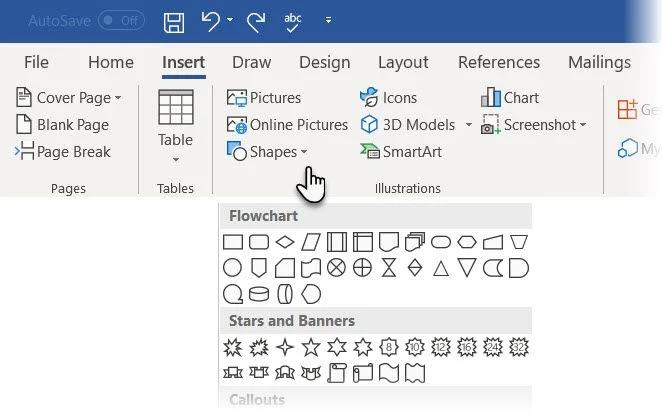This screenshot has height=413, width=663.
Task: Select the flowchart Off-page Connector shape
Action: click(x=259, y=268)
